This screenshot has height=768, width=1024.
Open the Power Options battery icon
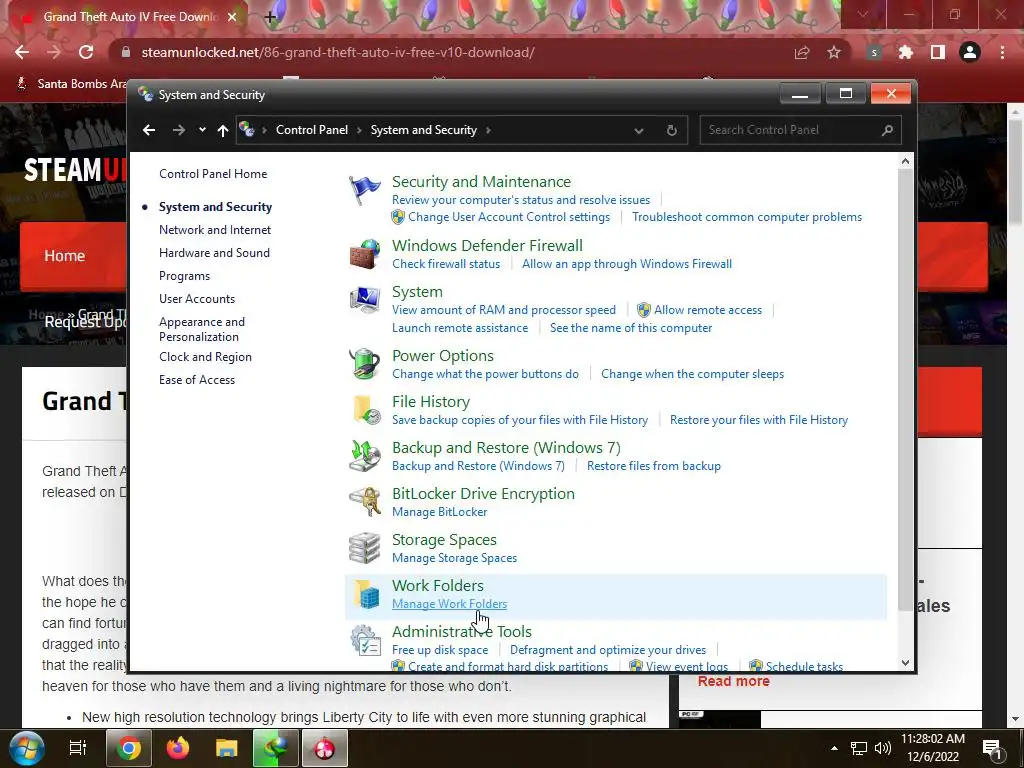364,364
